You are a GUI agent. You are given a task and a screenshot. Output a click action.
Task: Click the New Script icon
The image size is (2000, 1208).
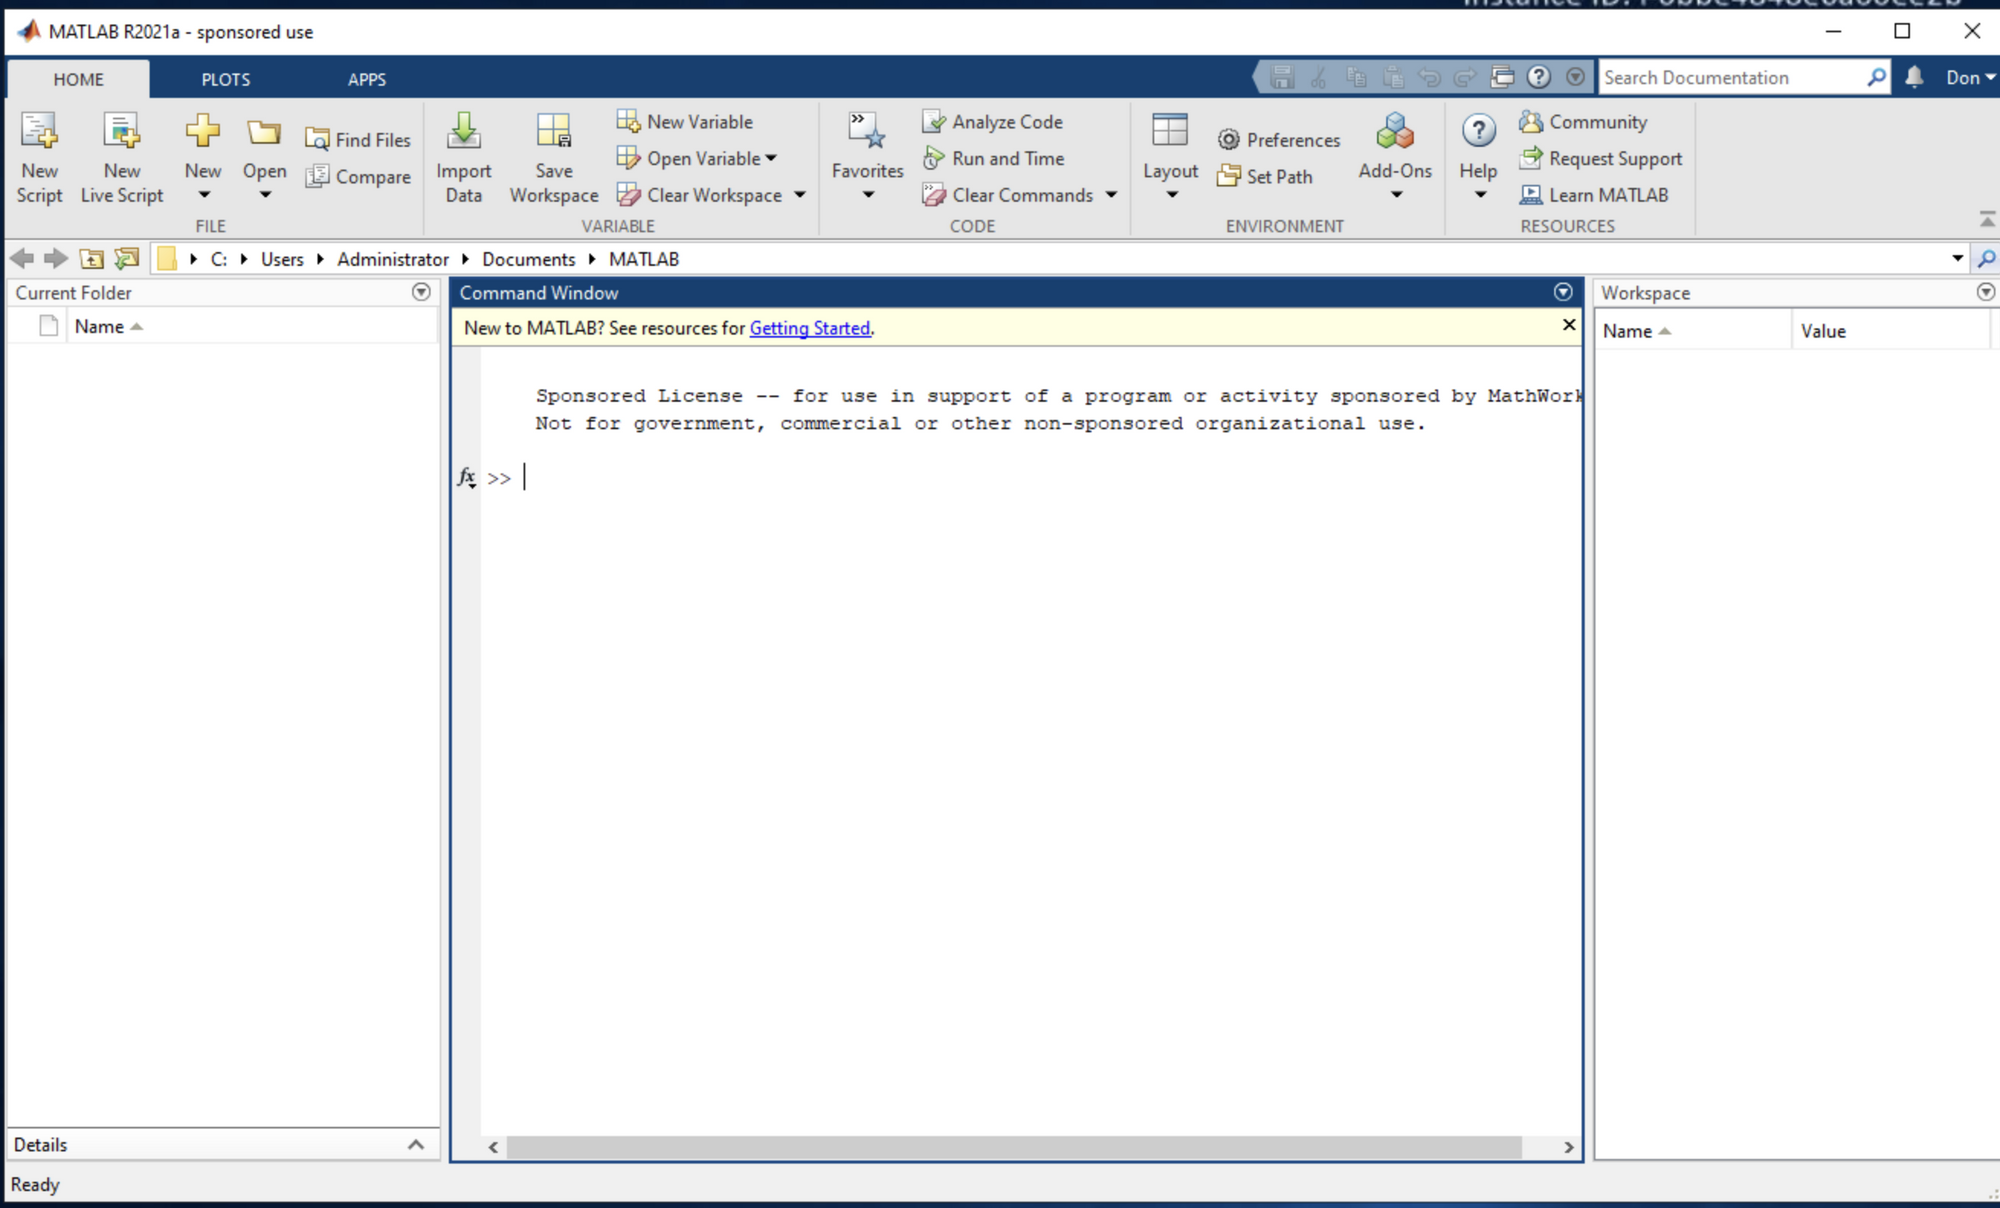pyautogui.click(x=39, y=132)
